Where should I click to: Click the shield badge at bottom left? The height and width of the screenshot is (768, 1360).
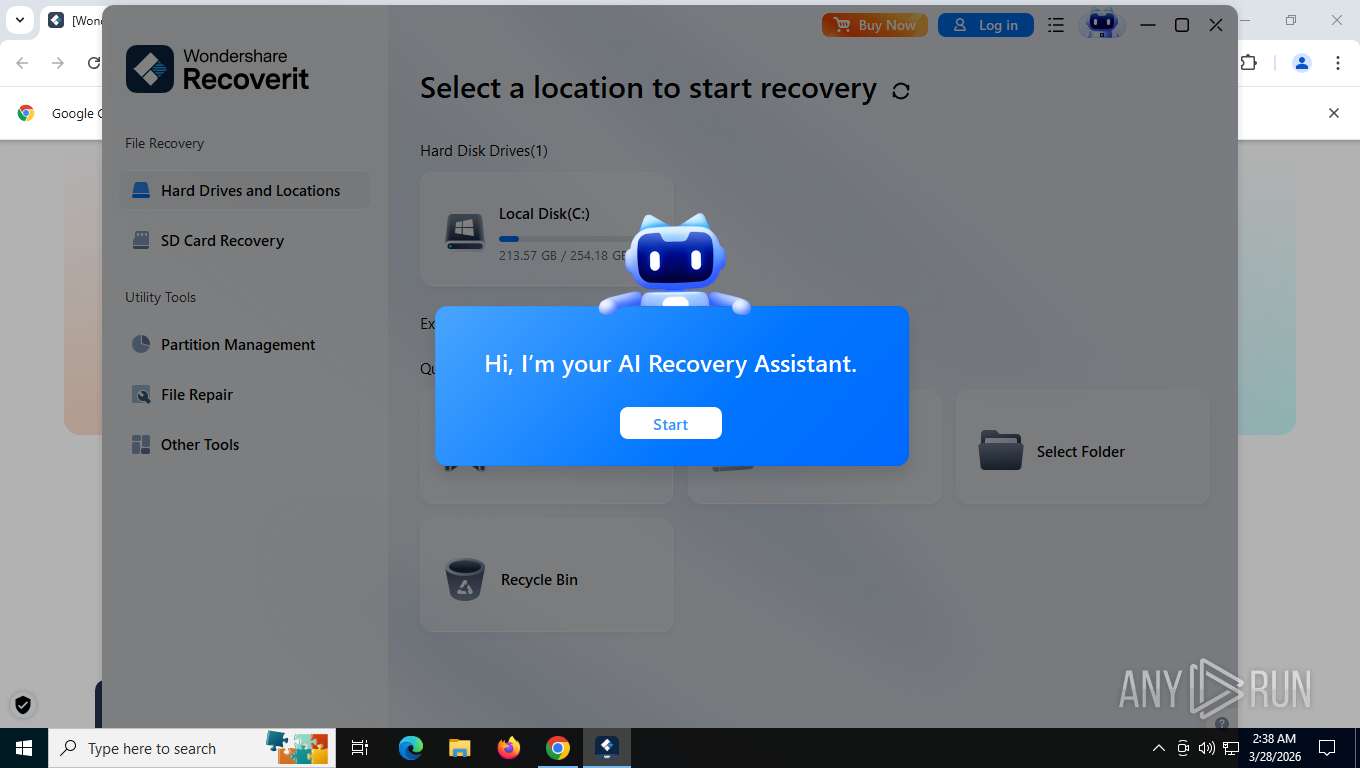click(x=23, y=705)
